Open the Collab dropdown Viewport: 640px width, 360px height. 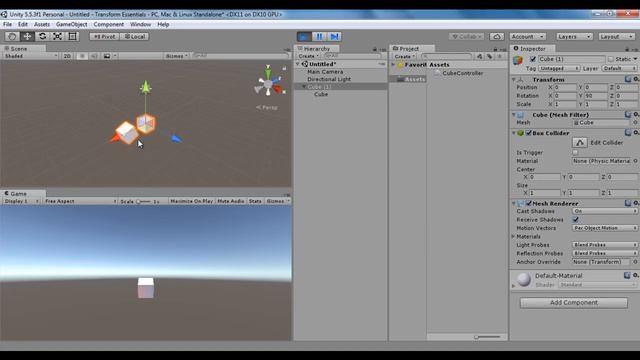(467, 37)
